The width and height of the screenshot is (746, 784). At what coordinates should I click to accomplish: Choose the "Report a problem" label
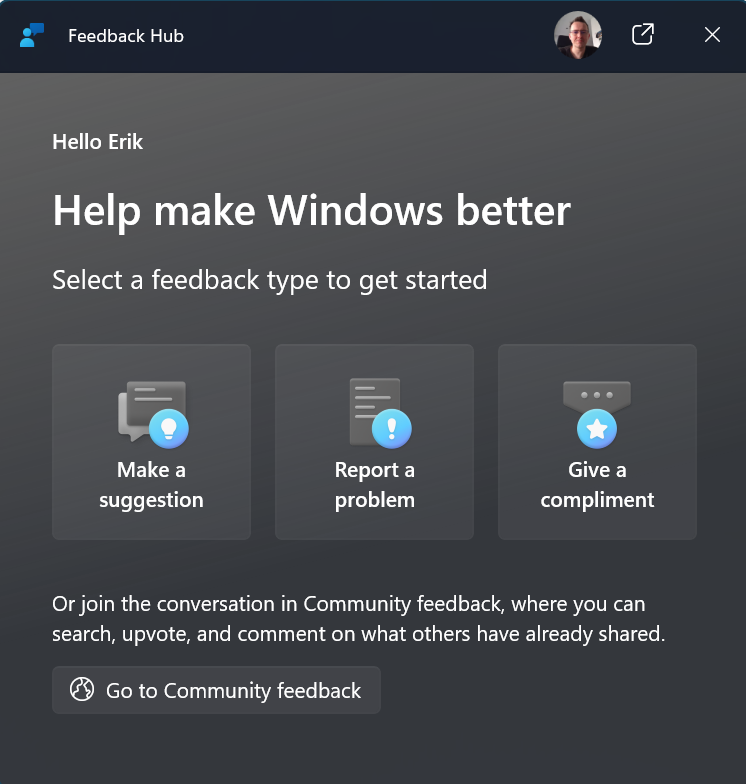point(375,485)
